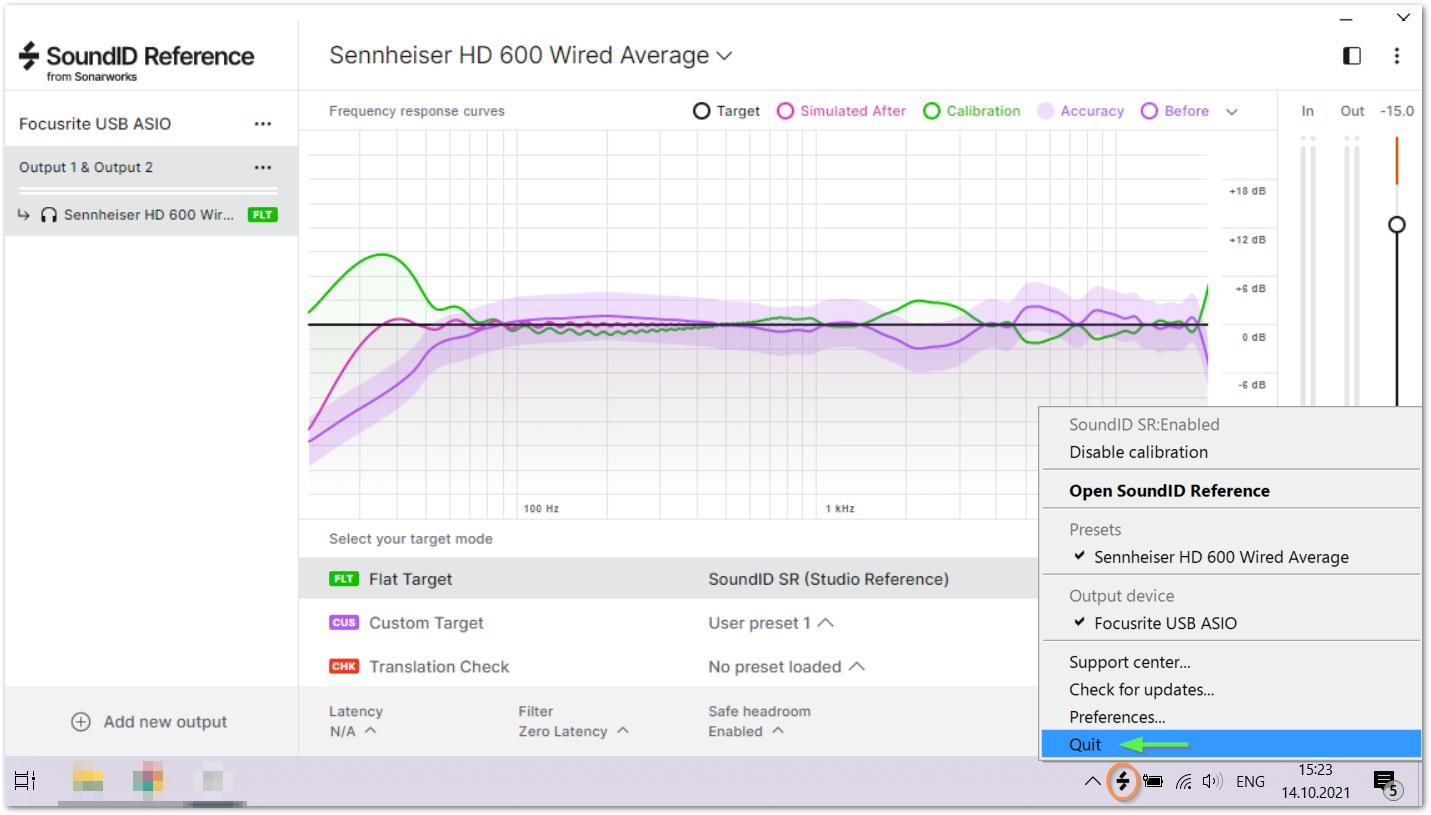Open the taskbar clock 15:23
Image resolution: width=1431 pixels, height=815 pixels.
pyautogui.click(x=1315, y=770)
